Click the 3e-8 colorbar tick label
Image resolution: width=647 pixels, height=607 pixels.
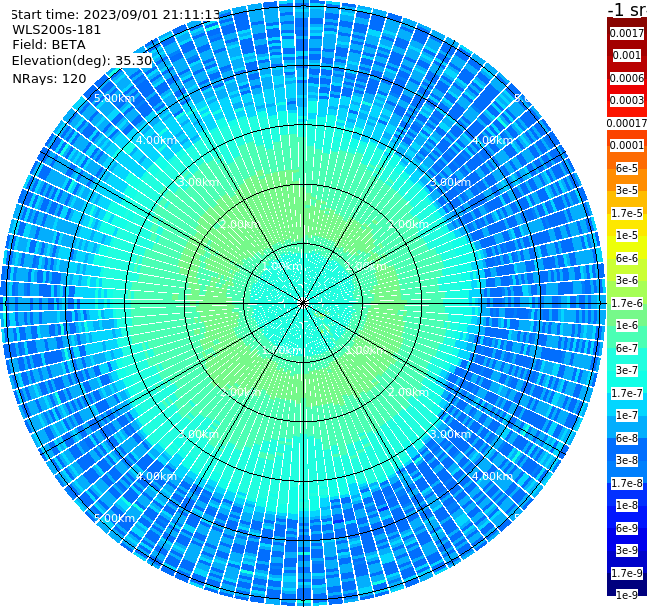pyautogui.click(x=627, y=460)
